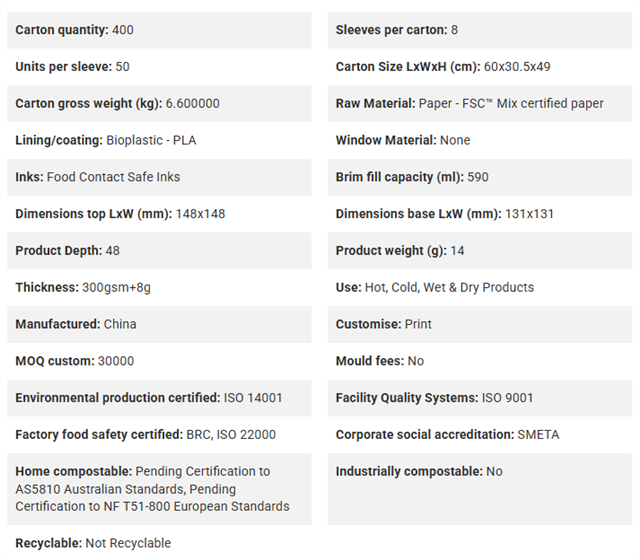Select Carton Size LxWxH text
The width and height of the screenshot is (640, 560).
point(443,67)
